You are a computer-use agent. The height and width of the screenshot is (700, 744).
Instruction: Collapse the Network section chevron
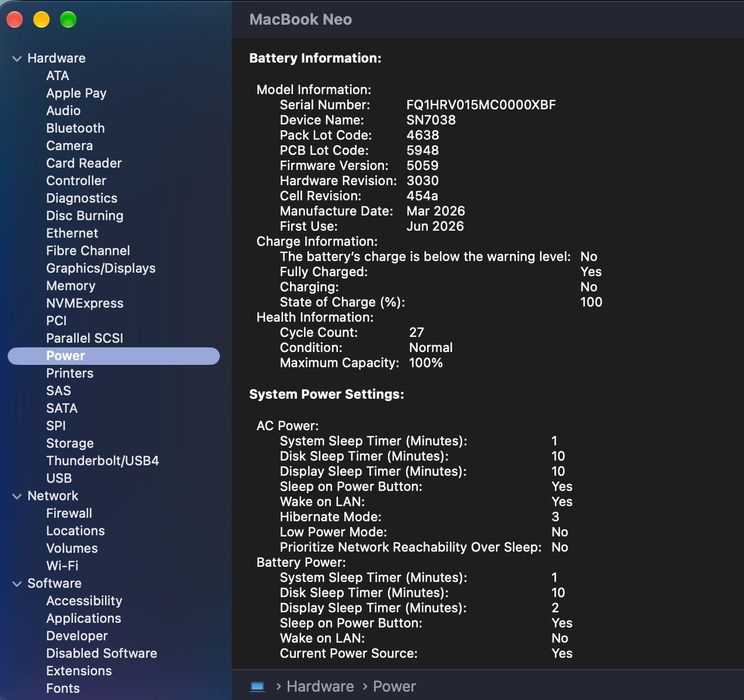coord(17,496)
